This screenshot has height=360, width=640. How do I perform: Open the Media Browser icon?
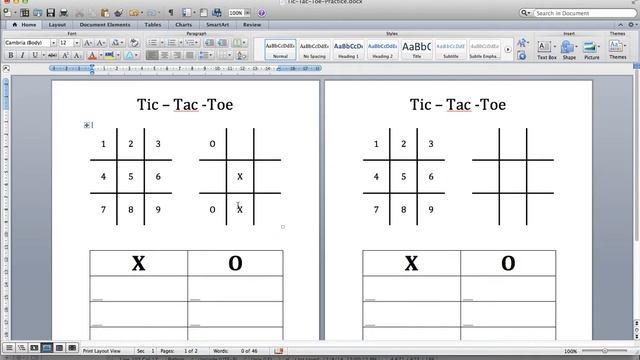(217, 13)
